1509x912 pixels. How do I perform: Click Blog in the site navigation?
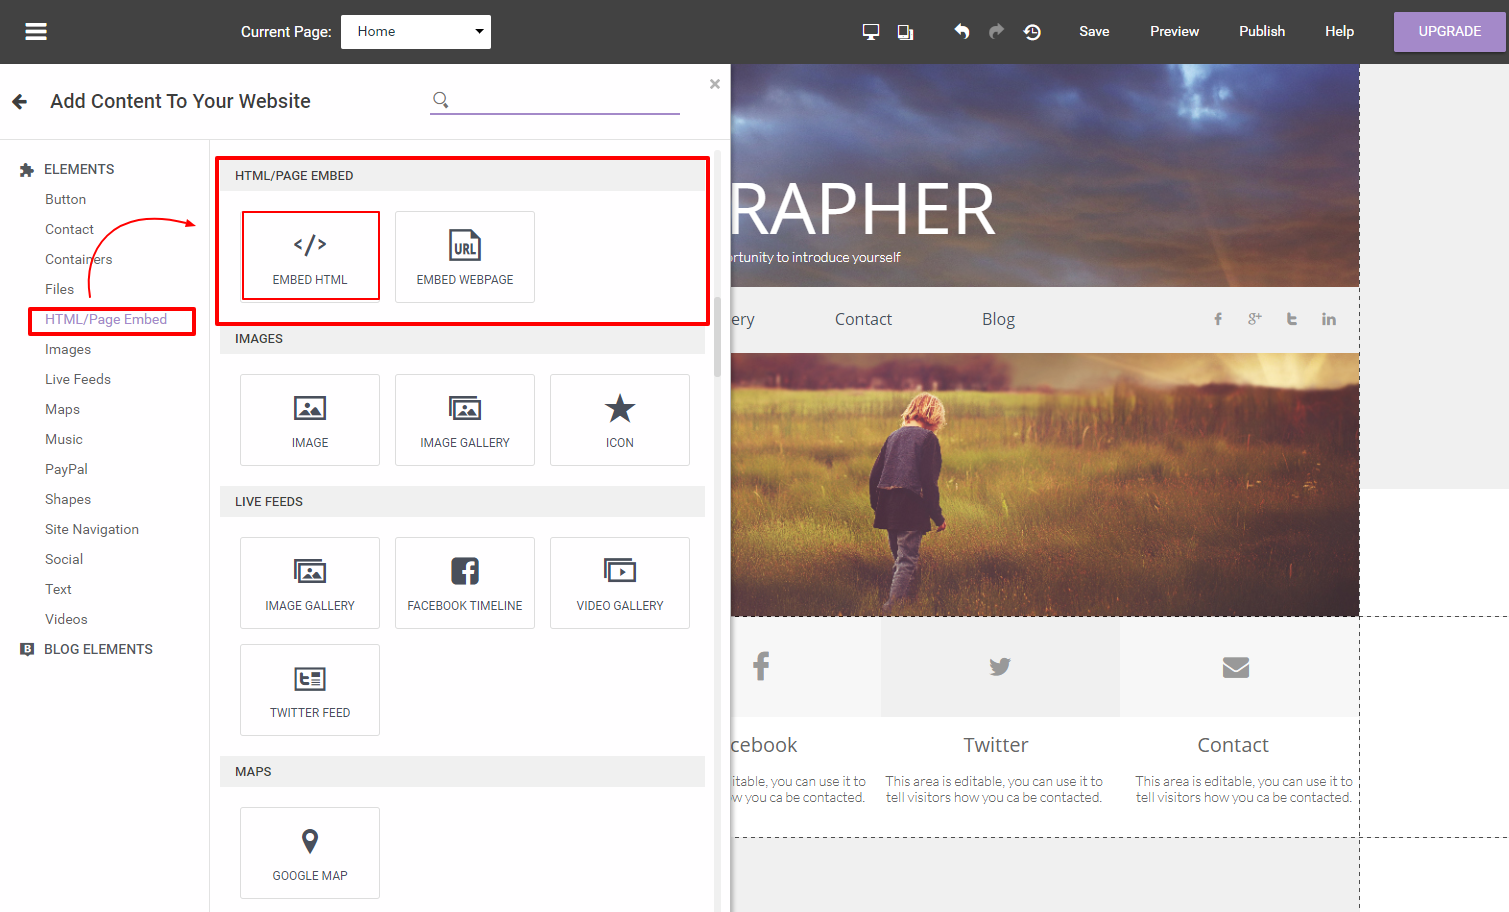click(x=998, y=319)
